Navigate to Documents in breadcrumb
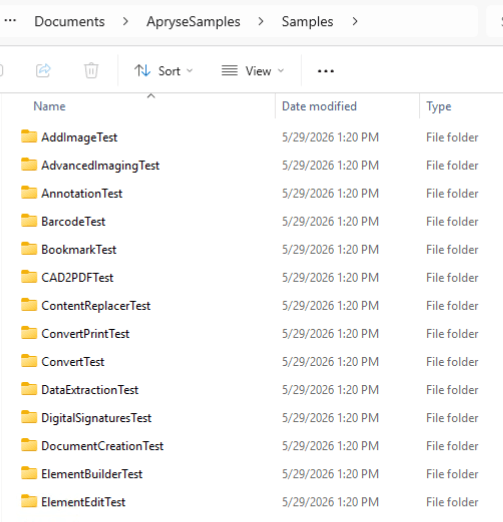The height and width of the screenshot is (522, 503). [x=70, y=22]
